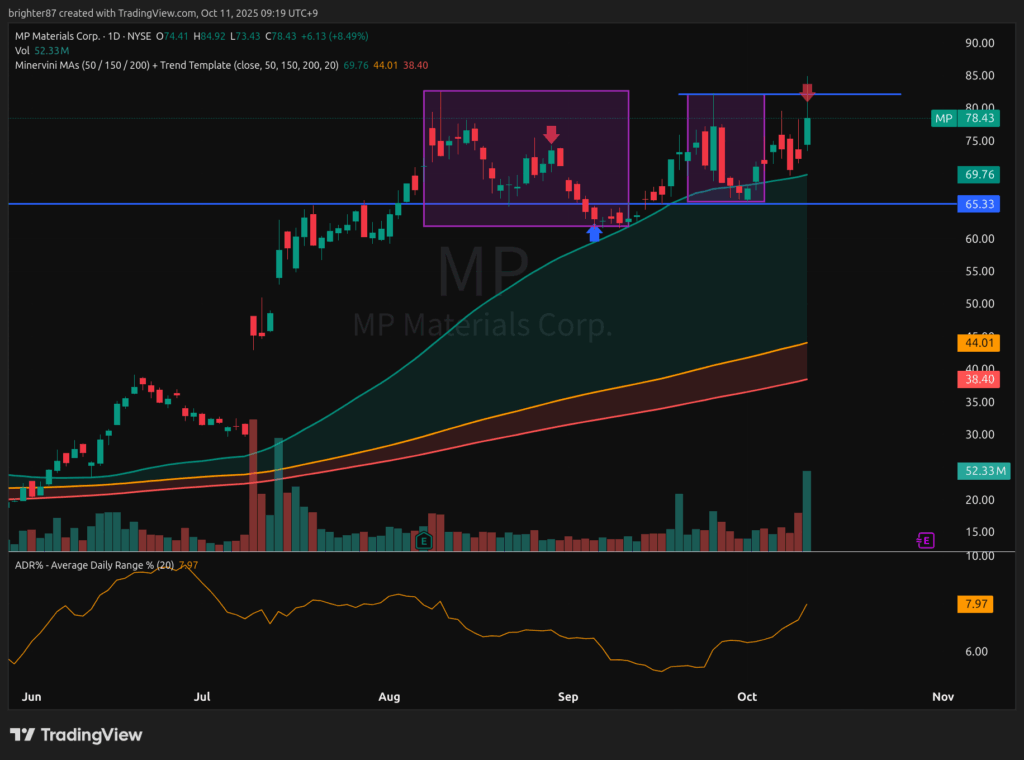
Task: Select red down arrow above the latest candle
Action: click(807, 93)
